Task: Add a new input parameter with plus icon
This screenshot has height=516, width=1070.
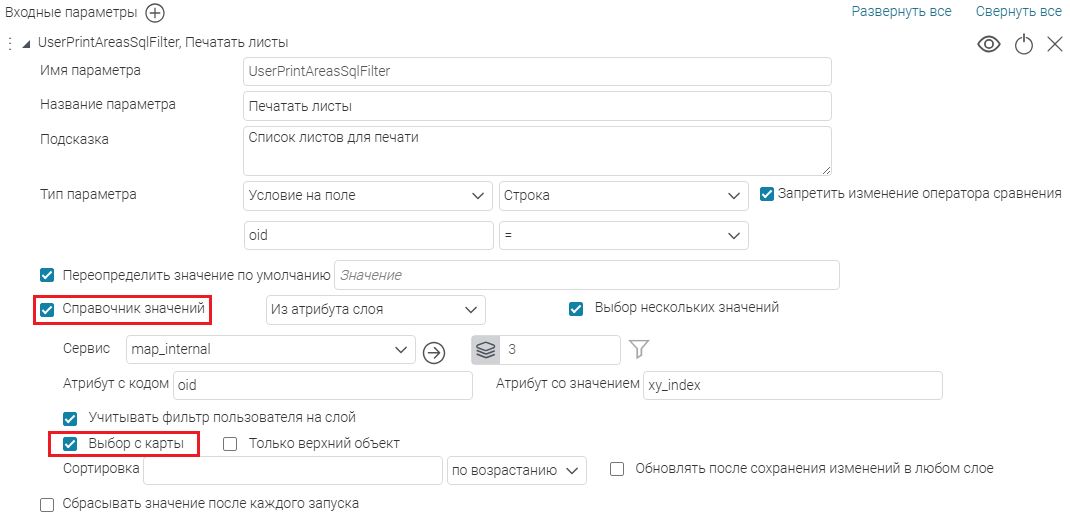Action: click(155, 13)
